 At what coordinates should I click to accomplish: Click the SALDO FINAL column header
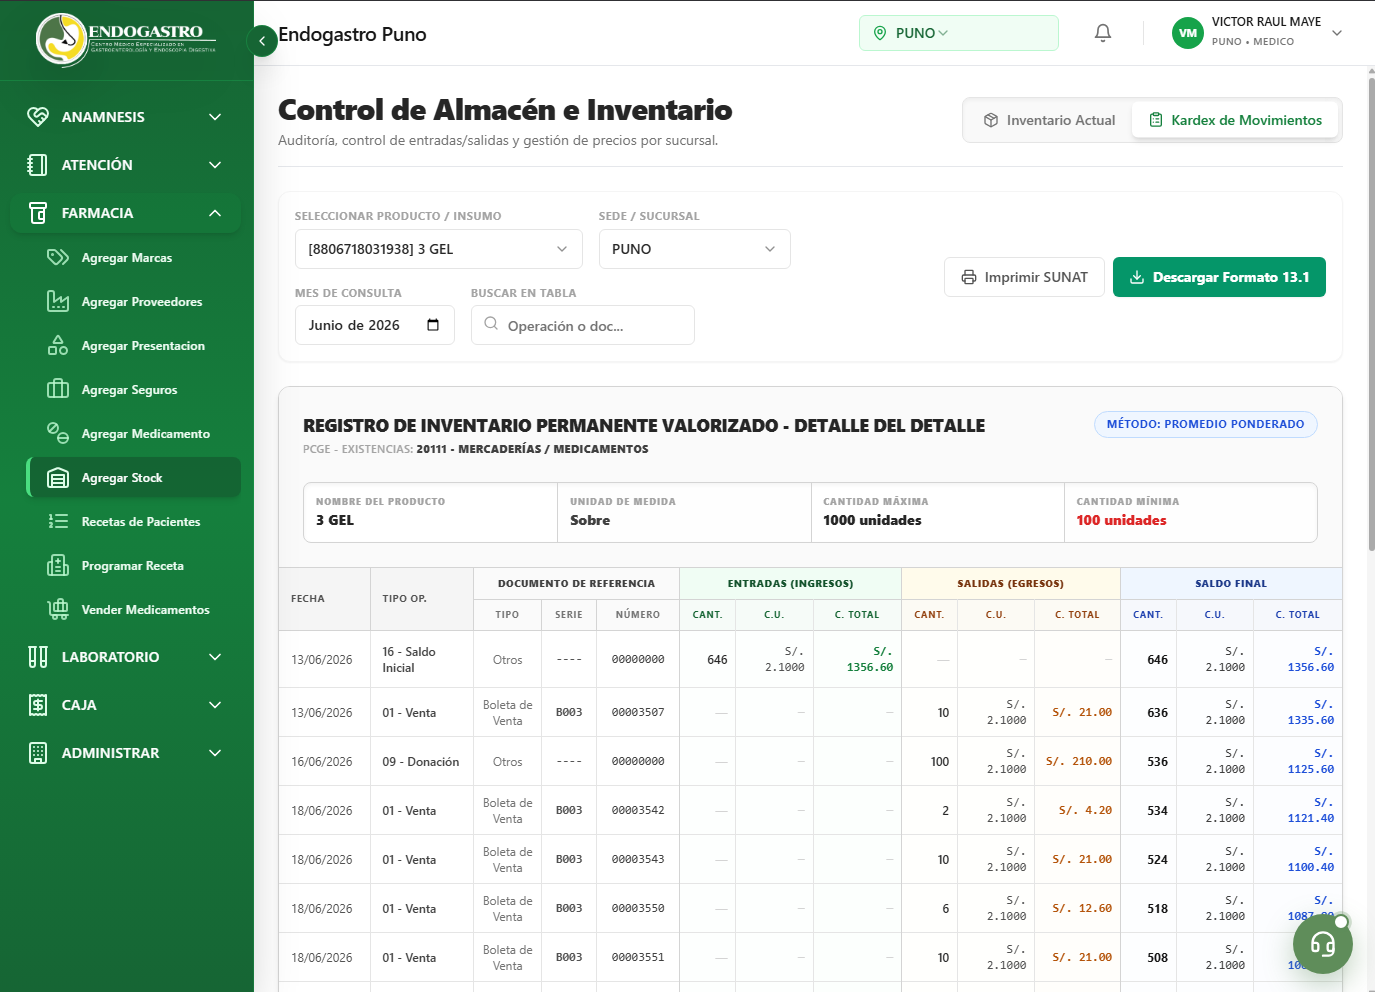point(1231,583)
